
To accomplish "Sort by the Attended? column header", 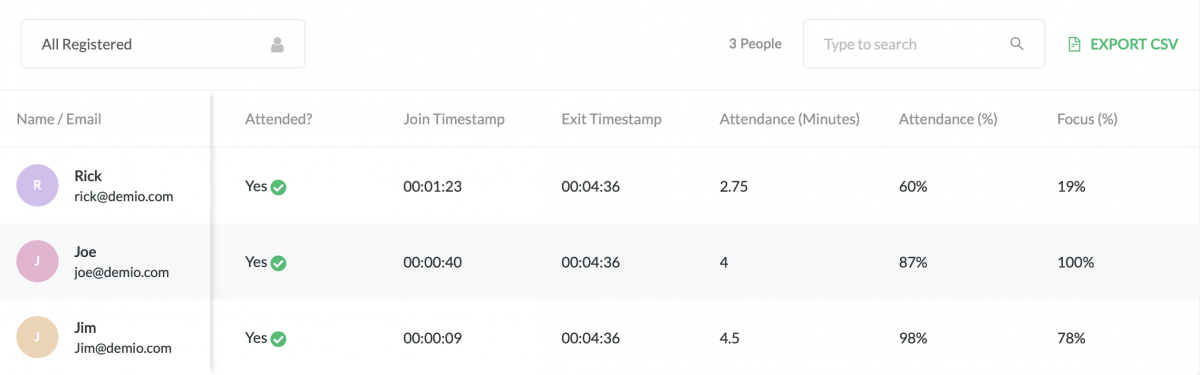I will (279, 119).
